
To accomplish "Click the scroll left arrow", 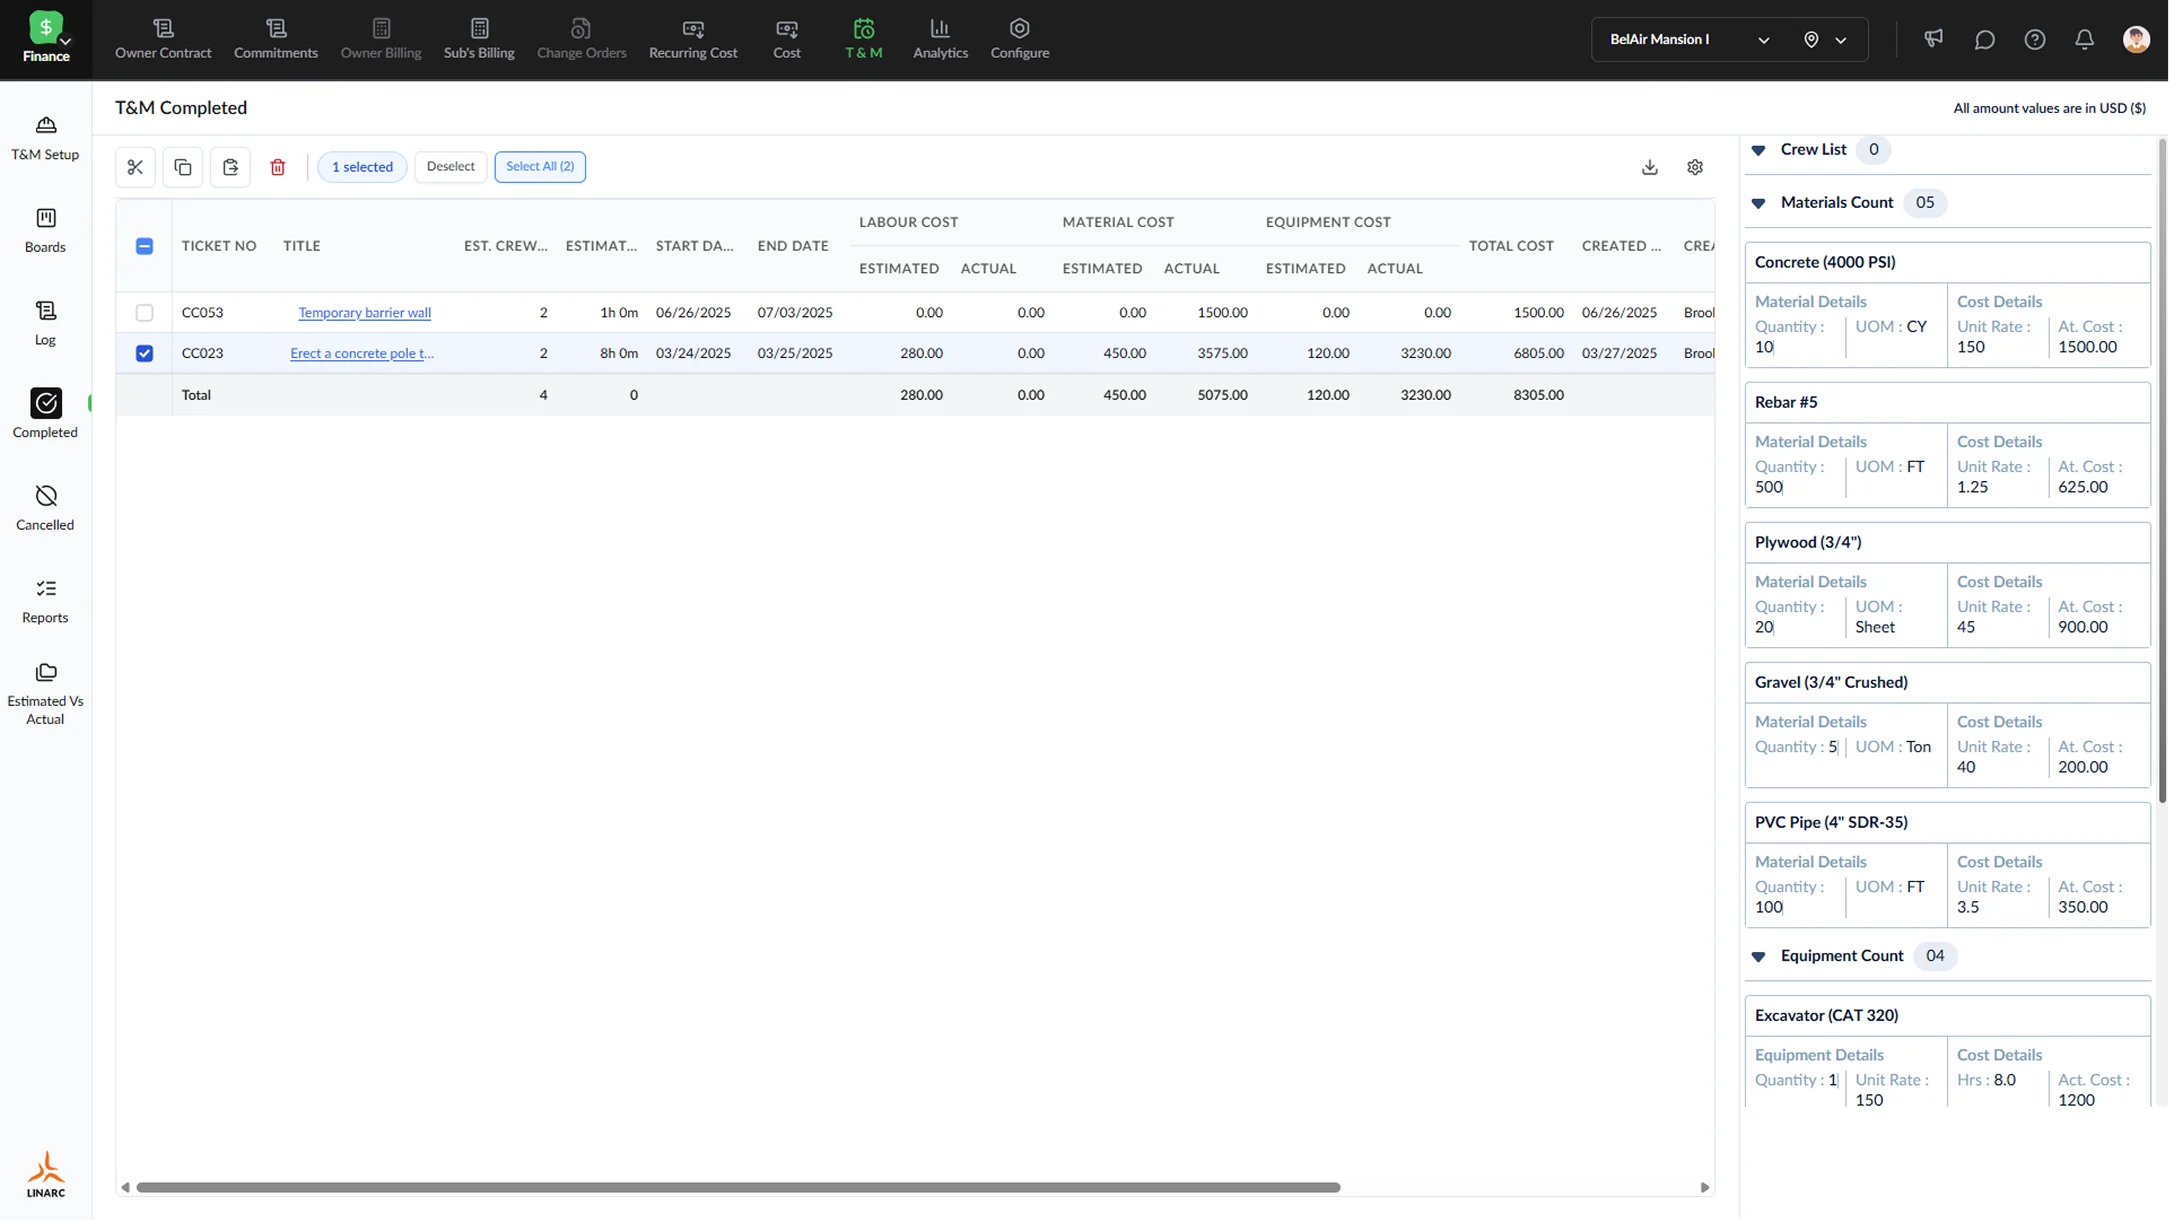I will (125, 1188).
